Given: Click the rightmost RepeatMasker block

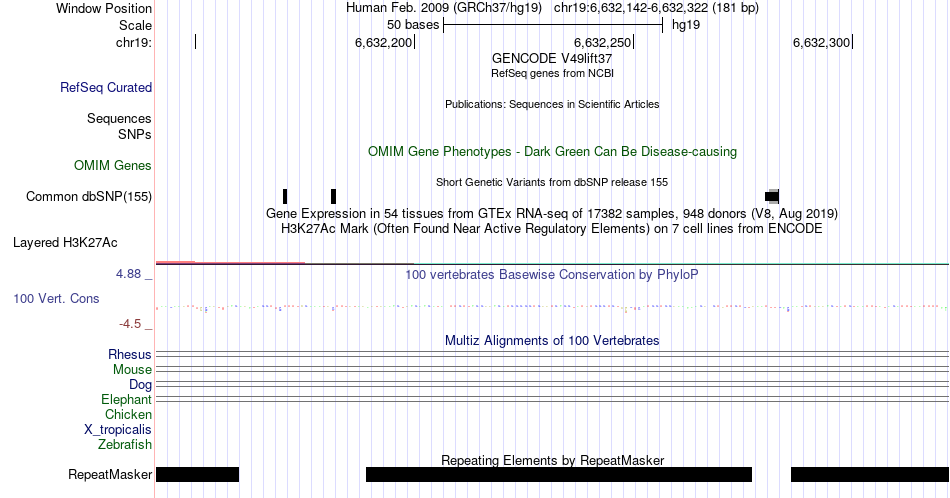Looking at the screenshot, I should click(x=870, y=474).
